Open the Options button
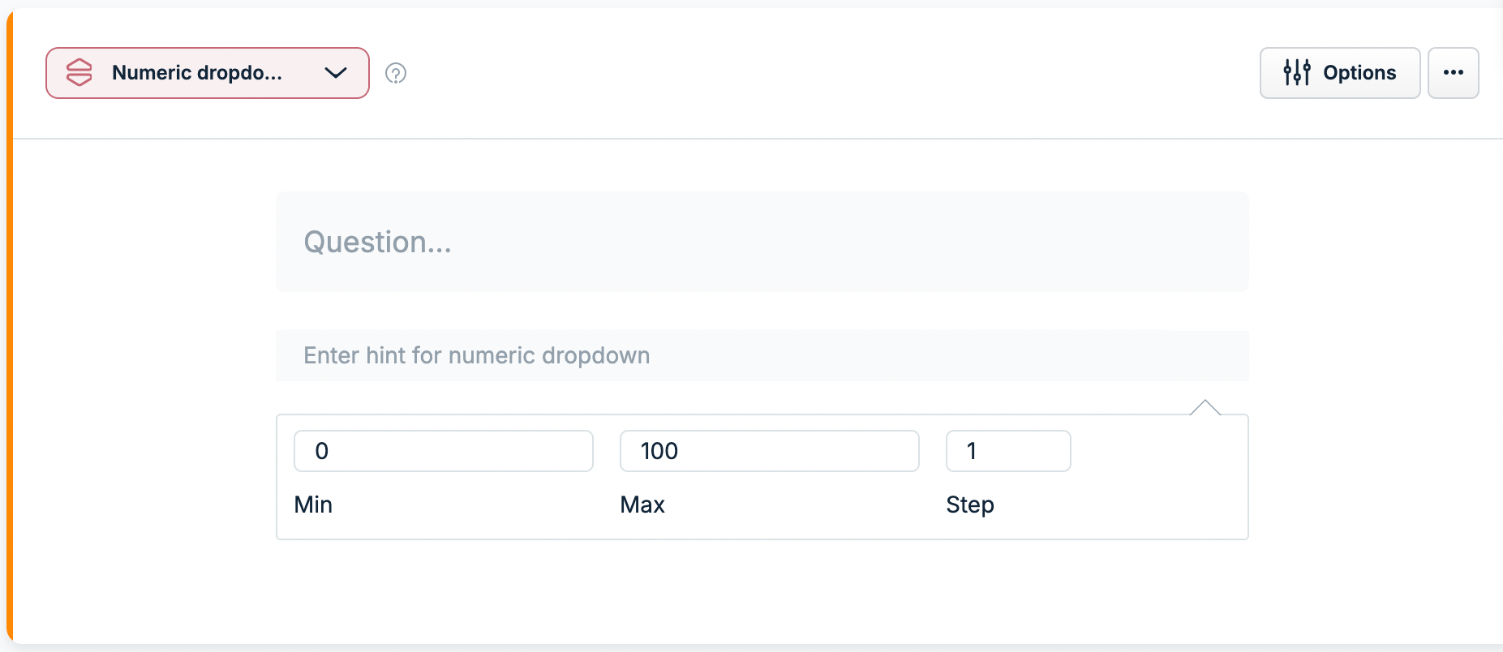Image resolution: width=1503 pixels, height=652 pixels. point(1340,73)
